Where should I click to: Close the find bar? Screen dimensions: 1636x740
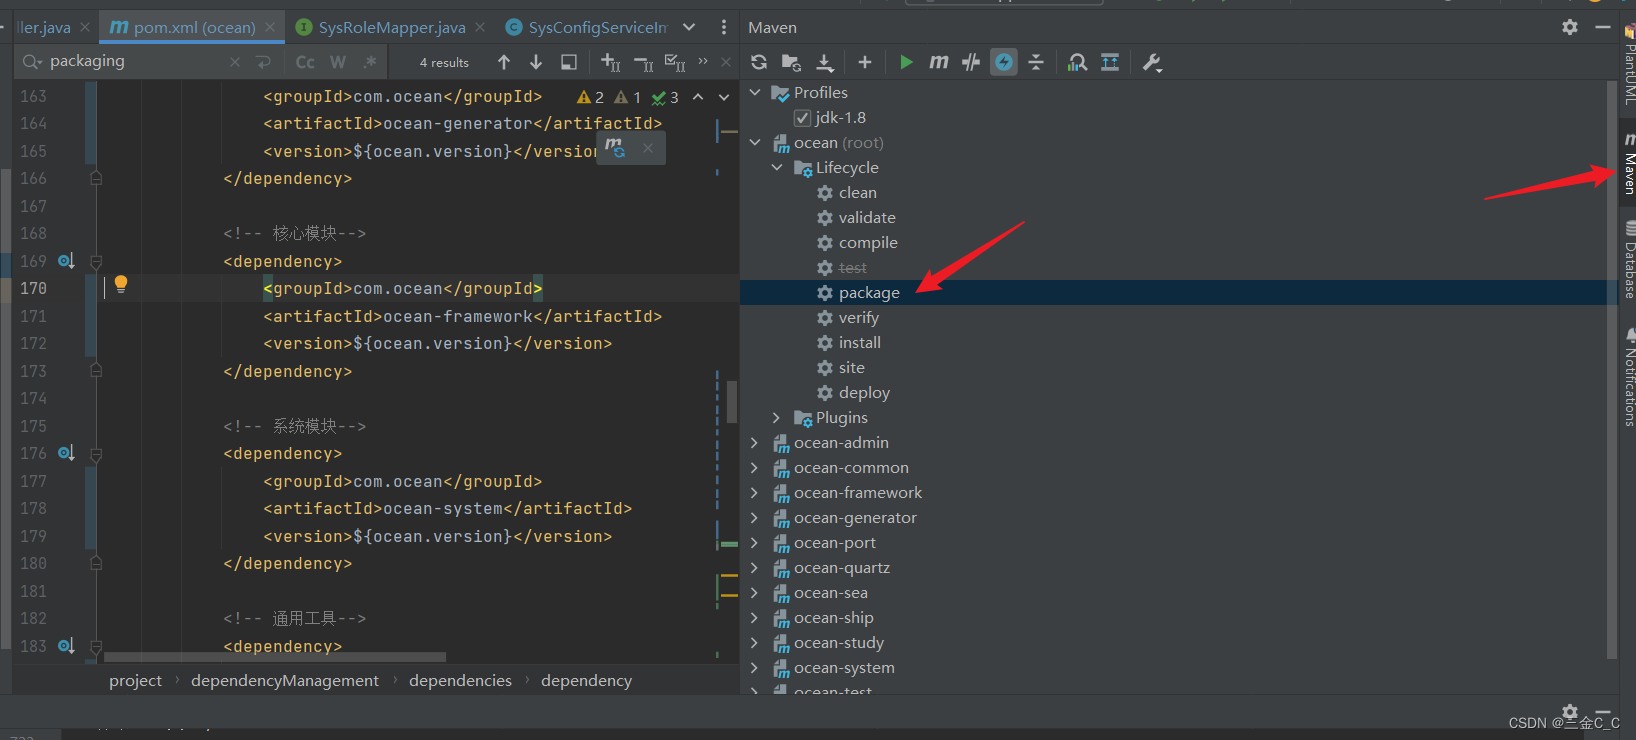click(726, 62)
